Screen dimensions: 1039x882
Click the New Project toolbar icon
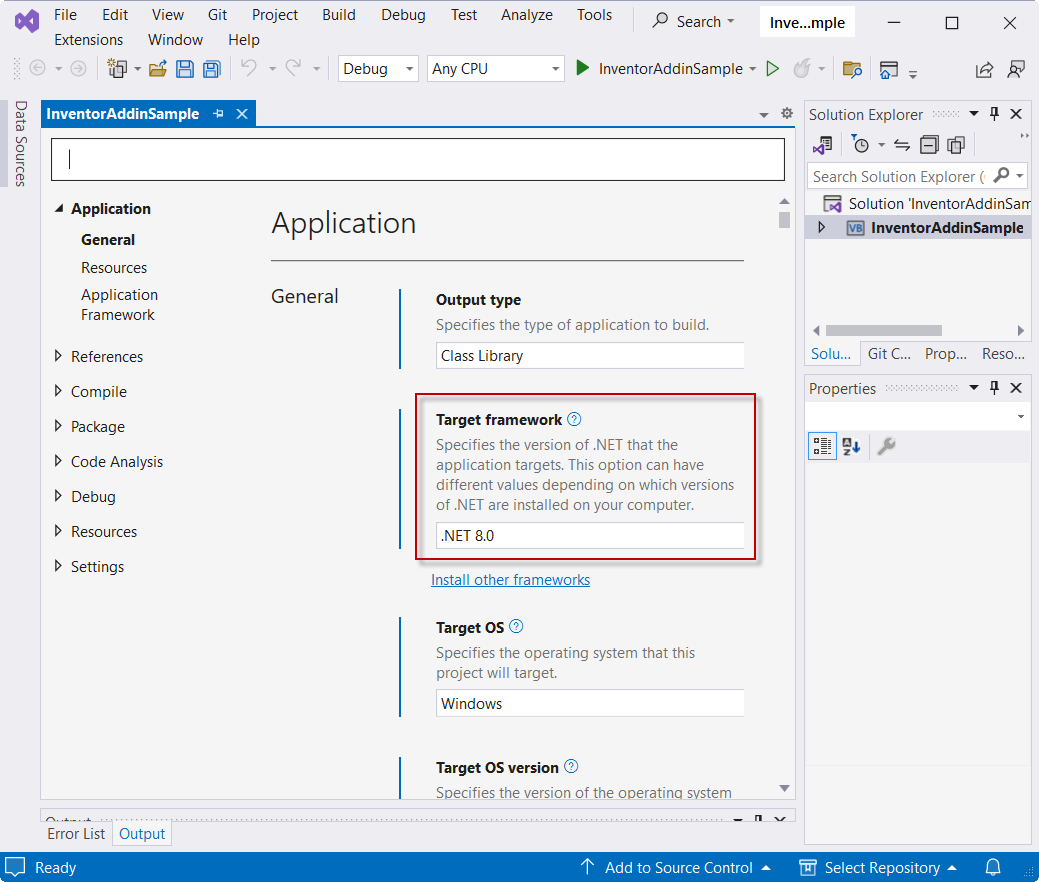(117, 68)
